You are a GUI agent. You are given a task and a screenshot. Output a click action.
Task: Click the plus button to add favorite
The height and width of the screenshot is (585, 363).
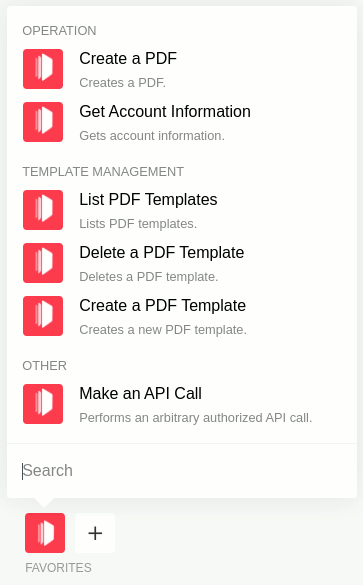tap(95, 533)
